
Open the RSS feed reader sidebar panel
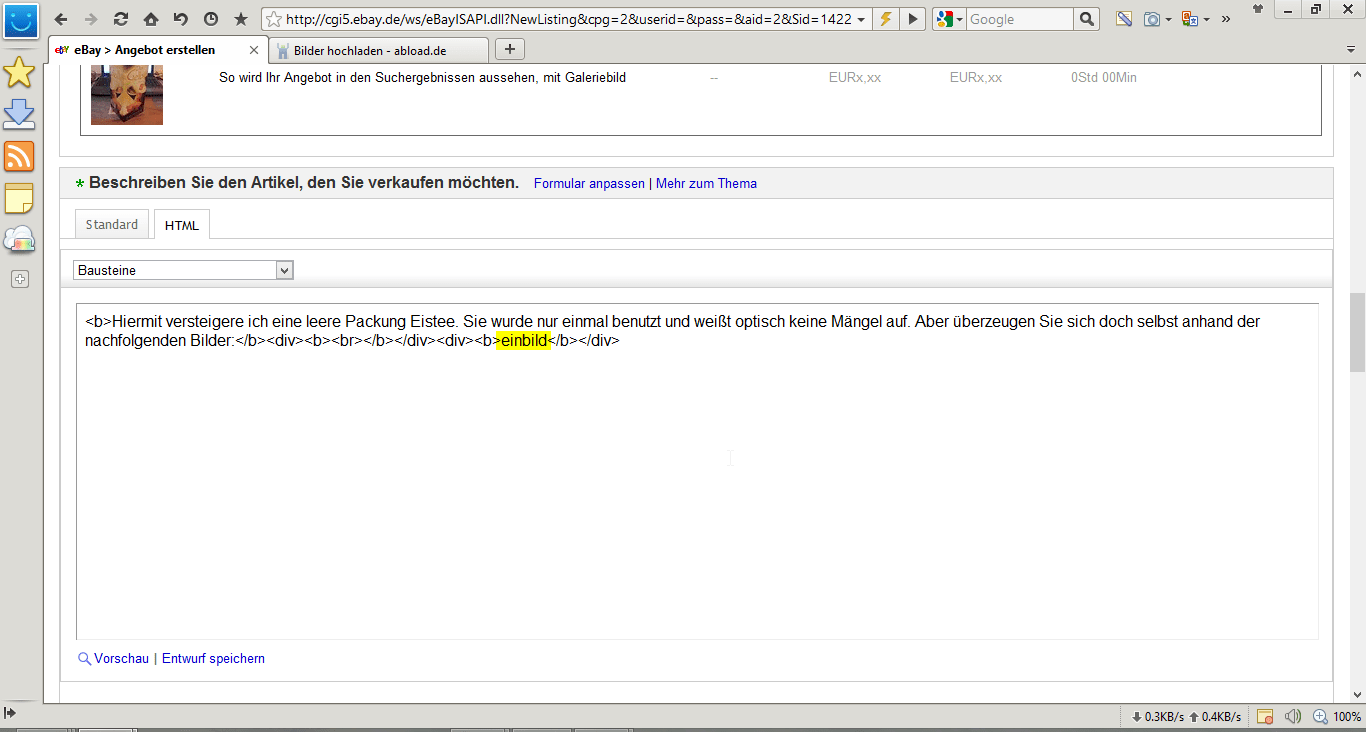coord(19,156)
